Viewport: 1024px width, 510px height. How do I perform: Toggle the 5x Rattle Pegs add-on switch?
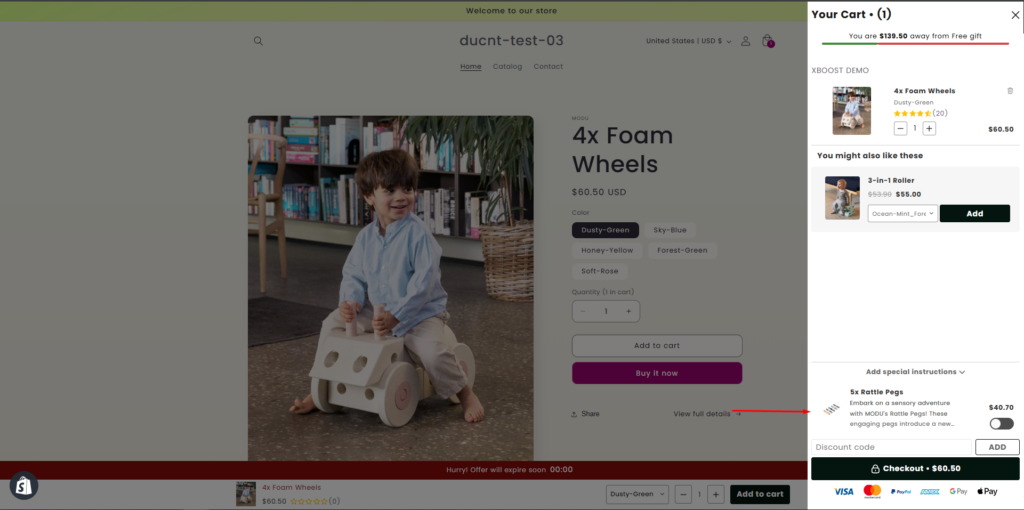1001,423
